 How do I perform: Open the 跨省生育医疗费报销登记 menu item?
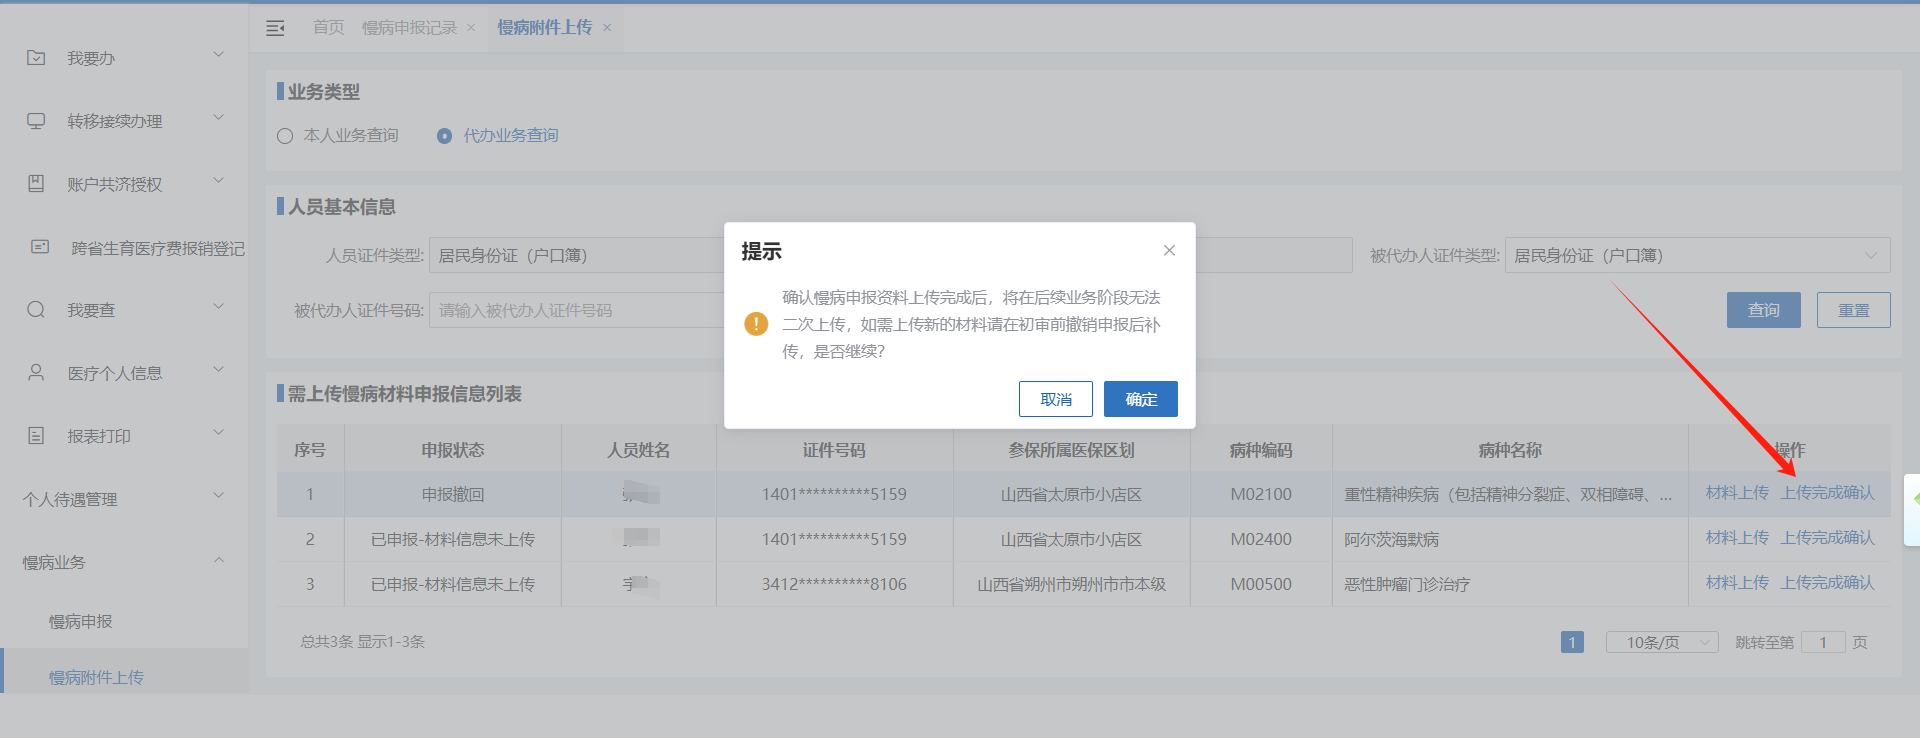pyautogui.click(x=158, y=248)
